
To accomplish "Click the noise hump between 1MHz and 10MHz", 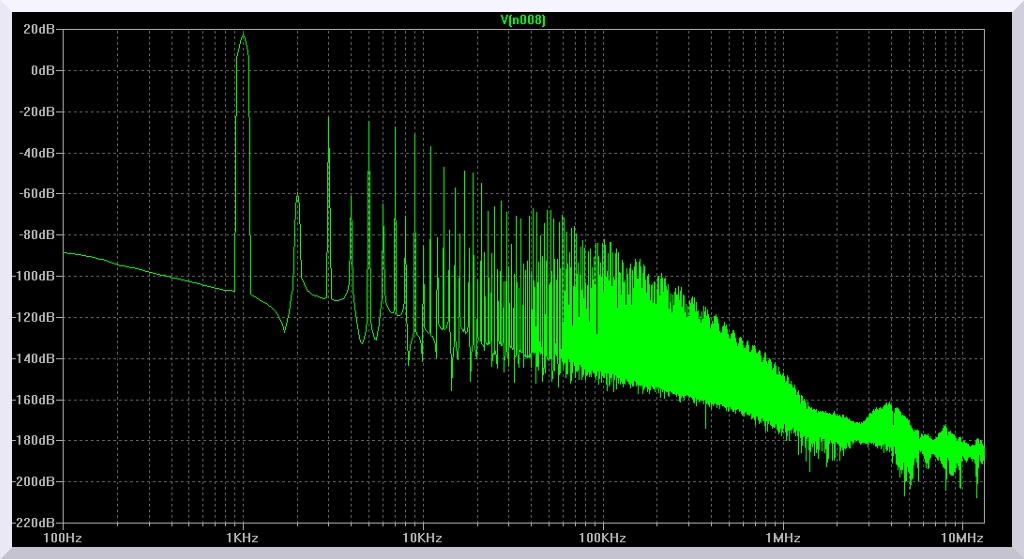I will [886, 408].
